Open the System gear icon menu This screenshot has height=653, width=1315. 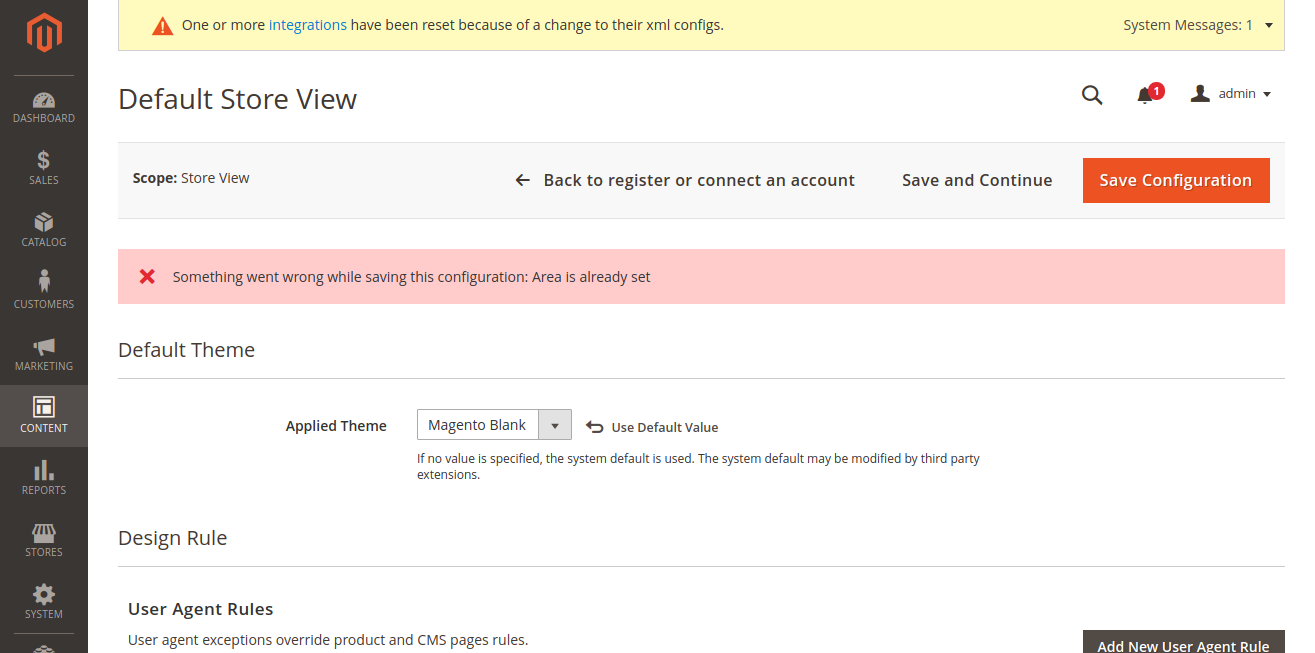tap(44, 594)
